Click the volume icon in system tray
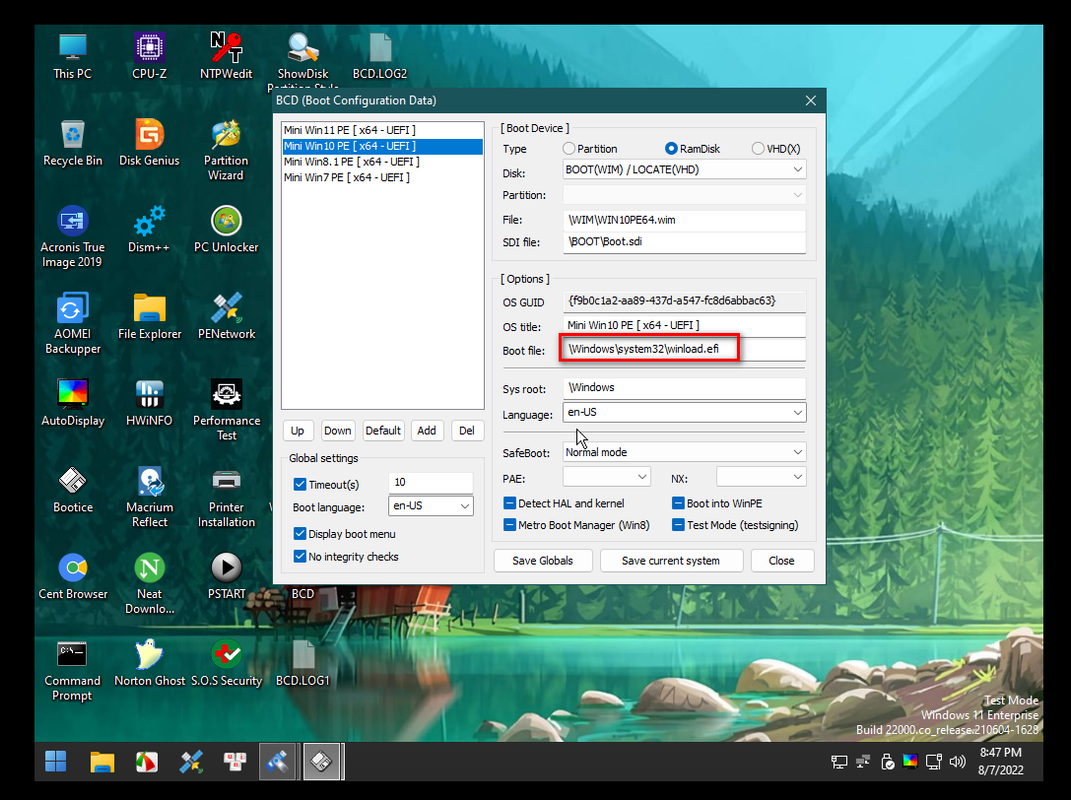This screenshot has width=1071, height=800. coord(958,762)
